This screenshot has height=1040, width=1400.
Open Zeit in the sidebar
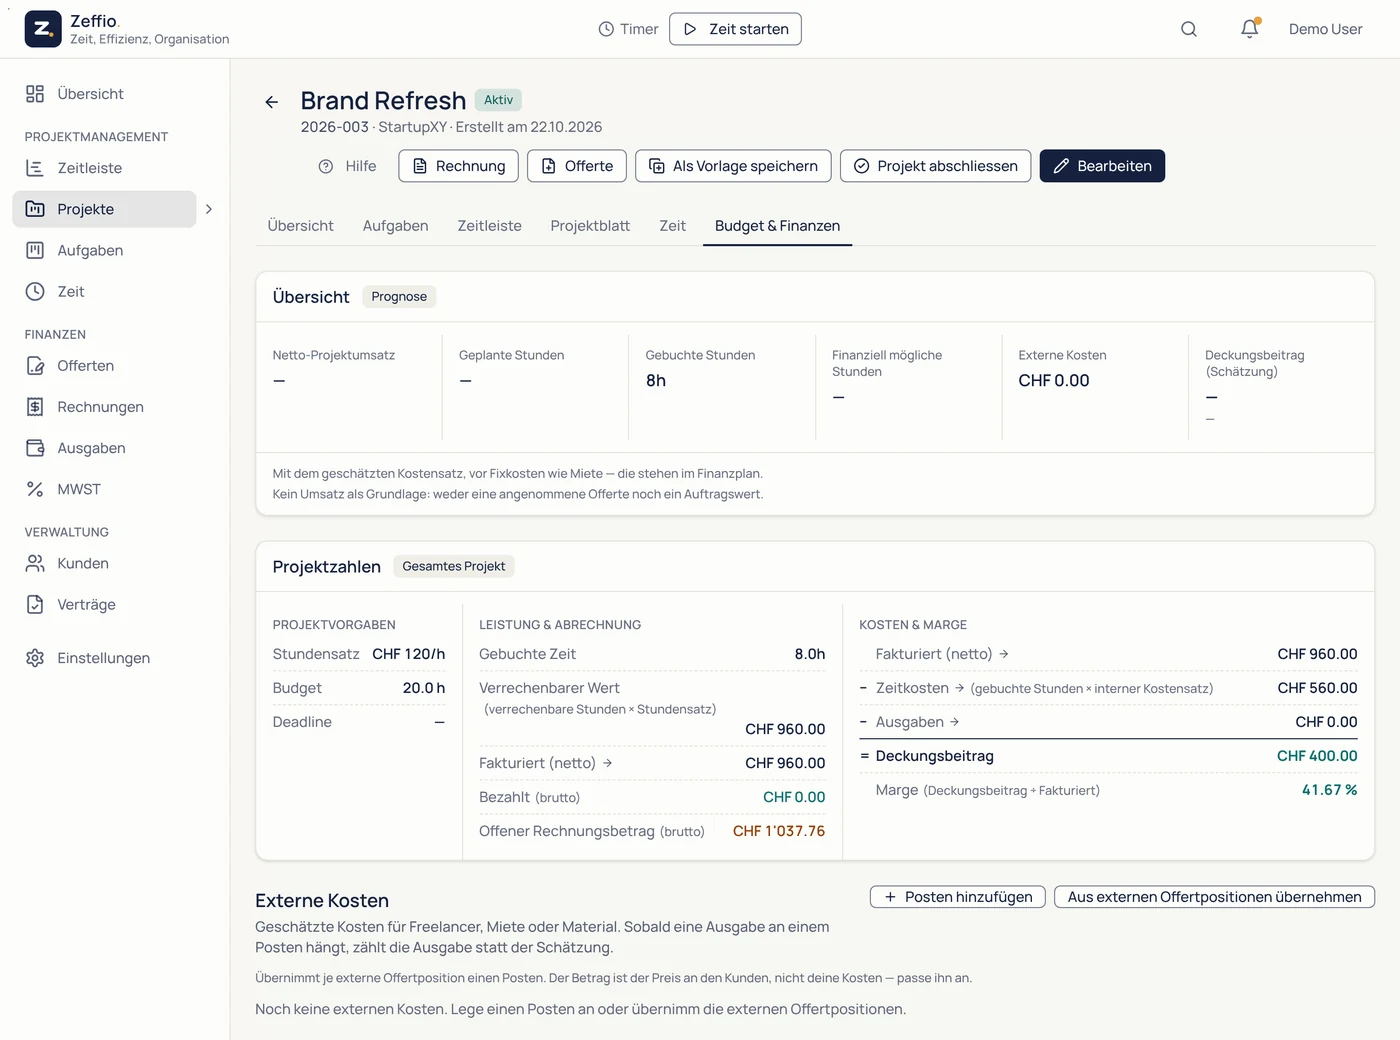105,291
